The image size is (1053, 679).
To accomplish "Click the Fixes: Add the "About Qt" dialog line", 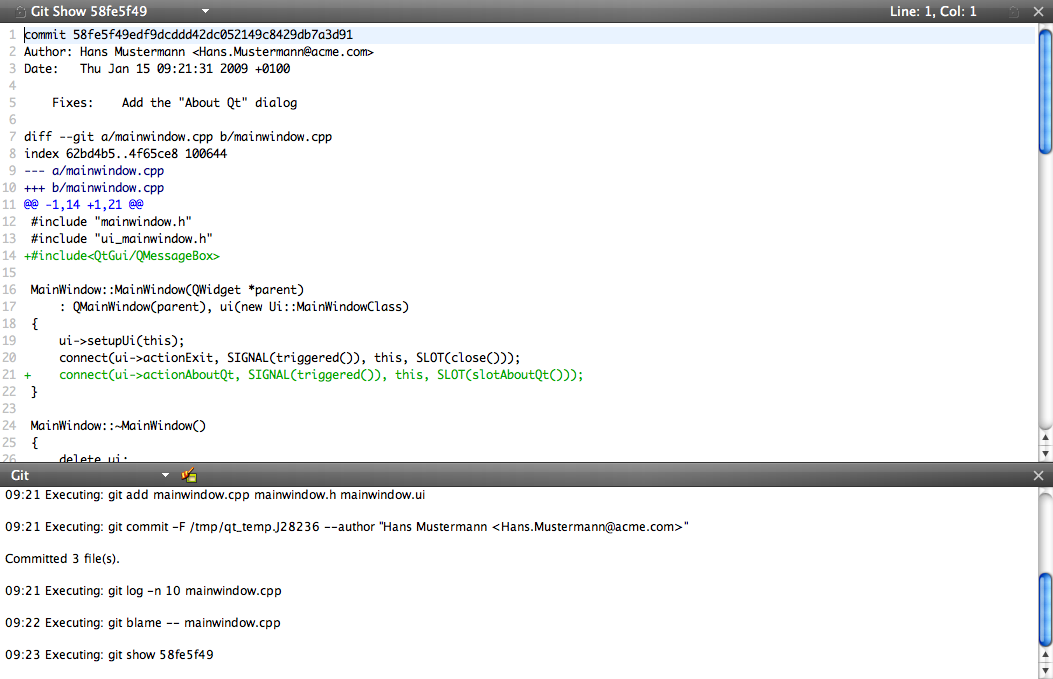I will [x=175, y=103].
